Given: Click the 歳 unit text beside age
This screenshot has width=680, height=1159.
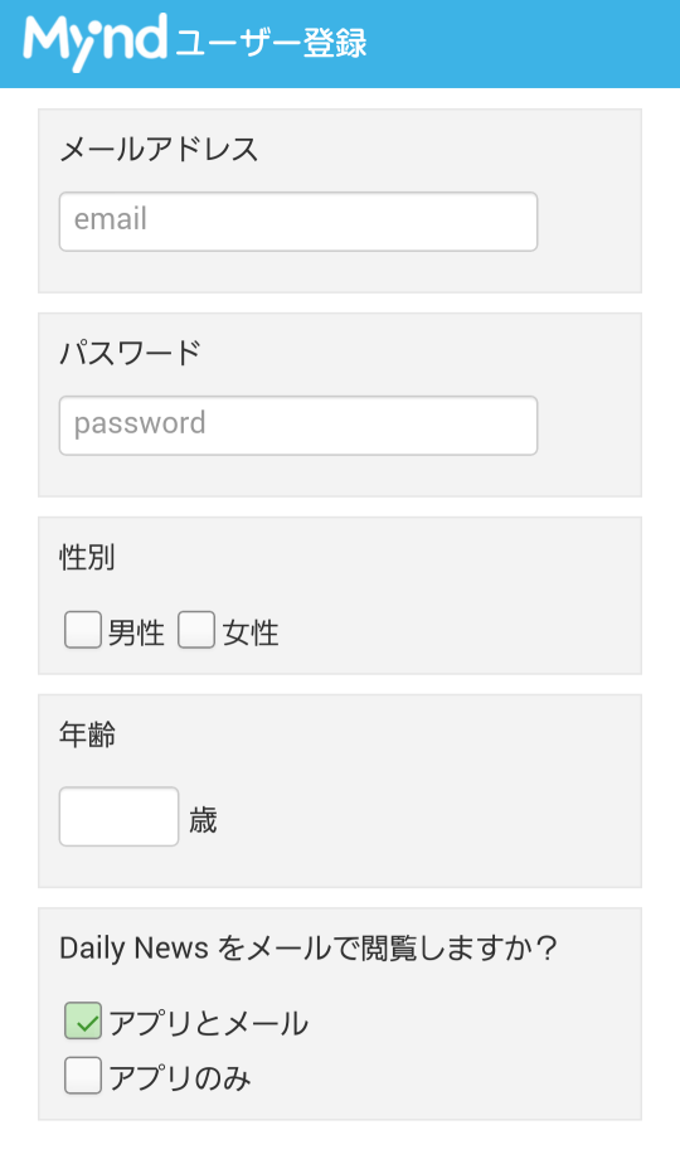Looking at the screenshot, I should tap(203, 820).
